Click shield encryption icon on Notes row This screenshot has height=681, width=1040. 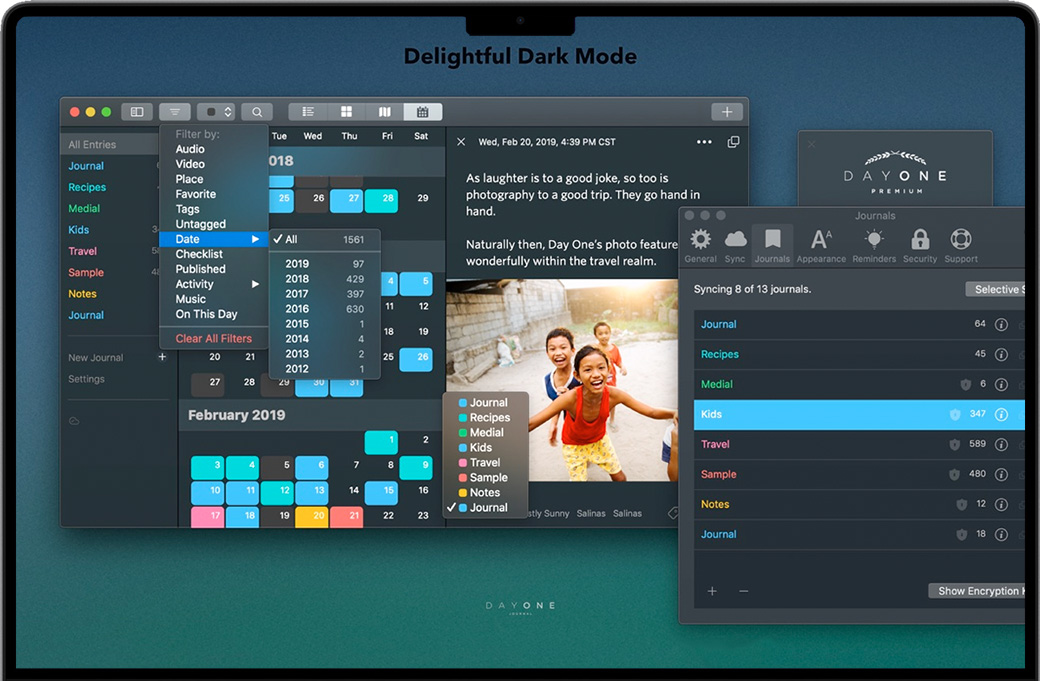tap(961, 505)
